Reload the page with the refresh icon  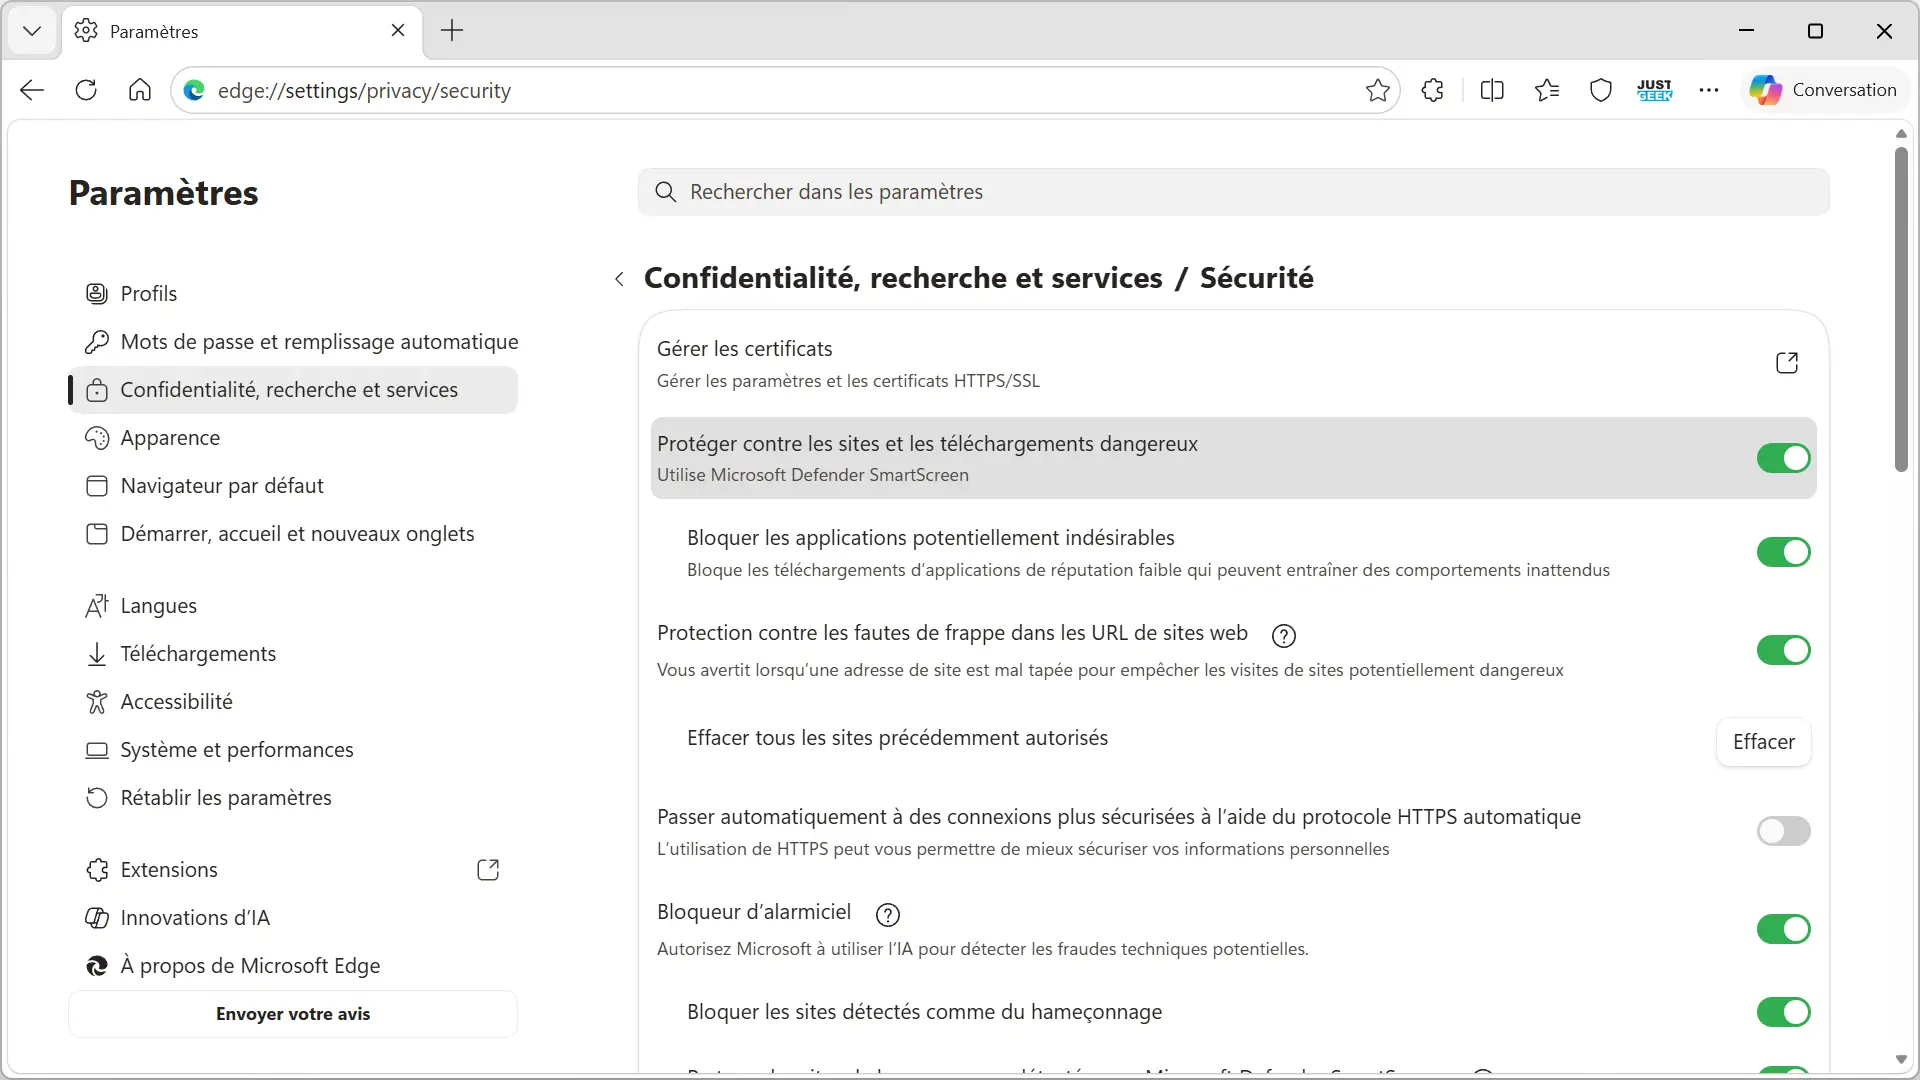(x=86, y=90)
